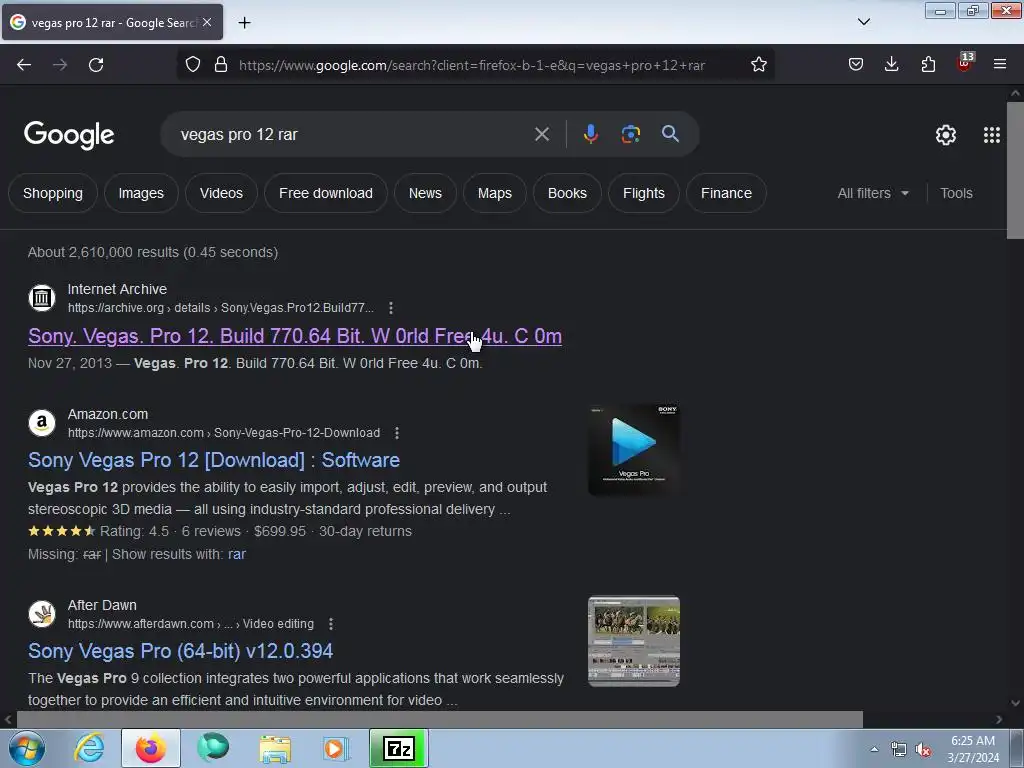1024x768 pixels.
Task: Open the taskbar clock showing 6:25 AM
Action: (x=973, y=749)
